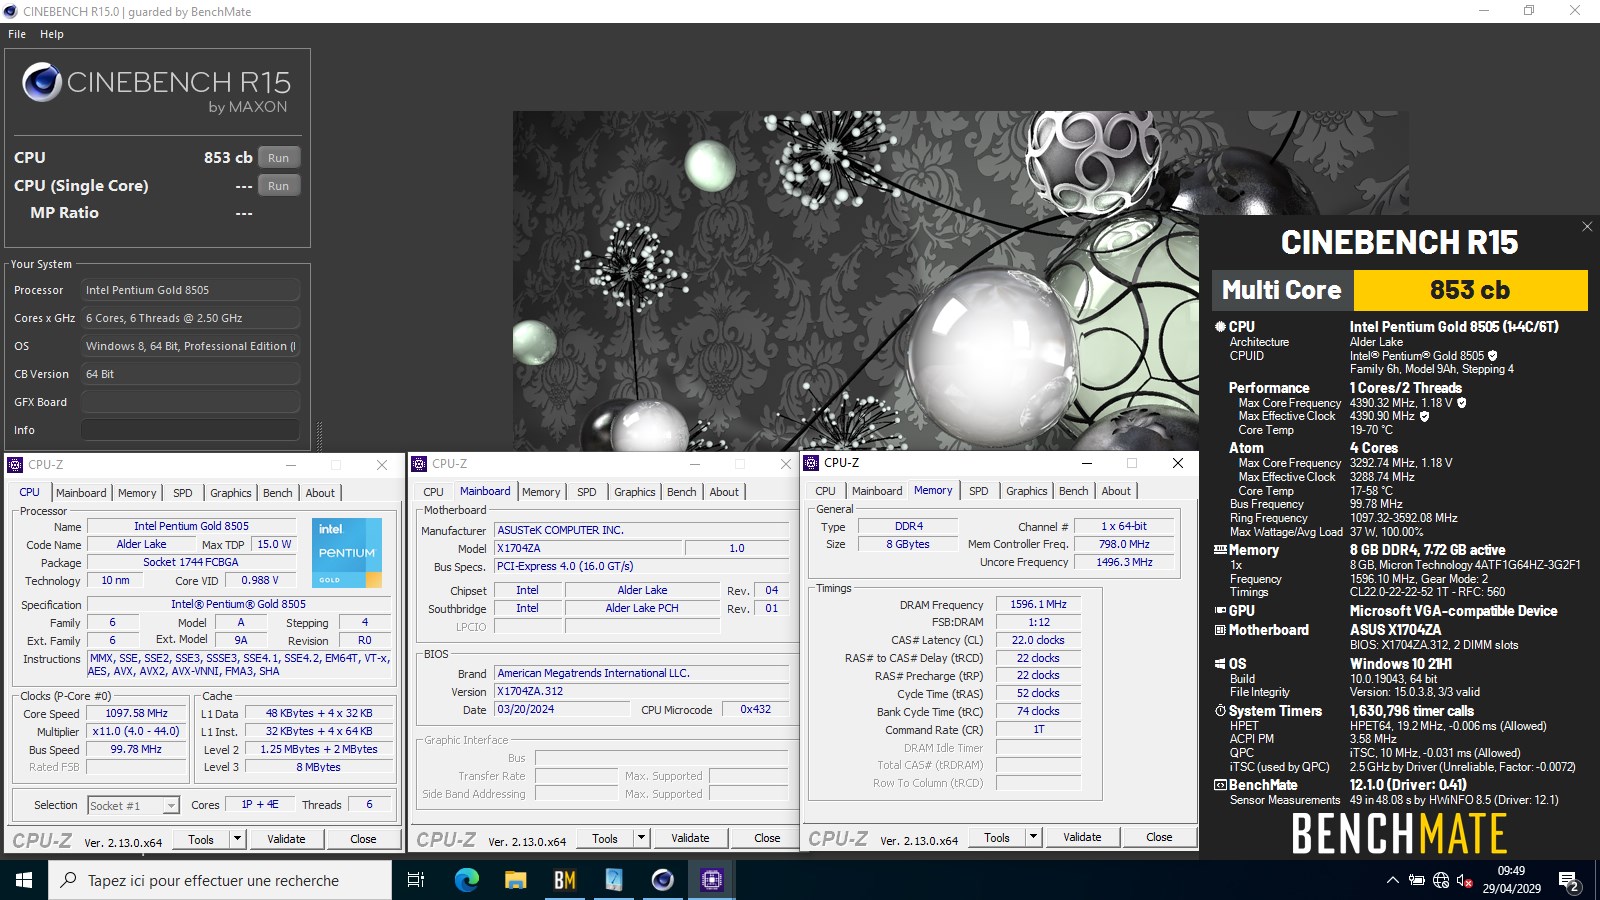Click the clock icon beside System Timers

1220,711
